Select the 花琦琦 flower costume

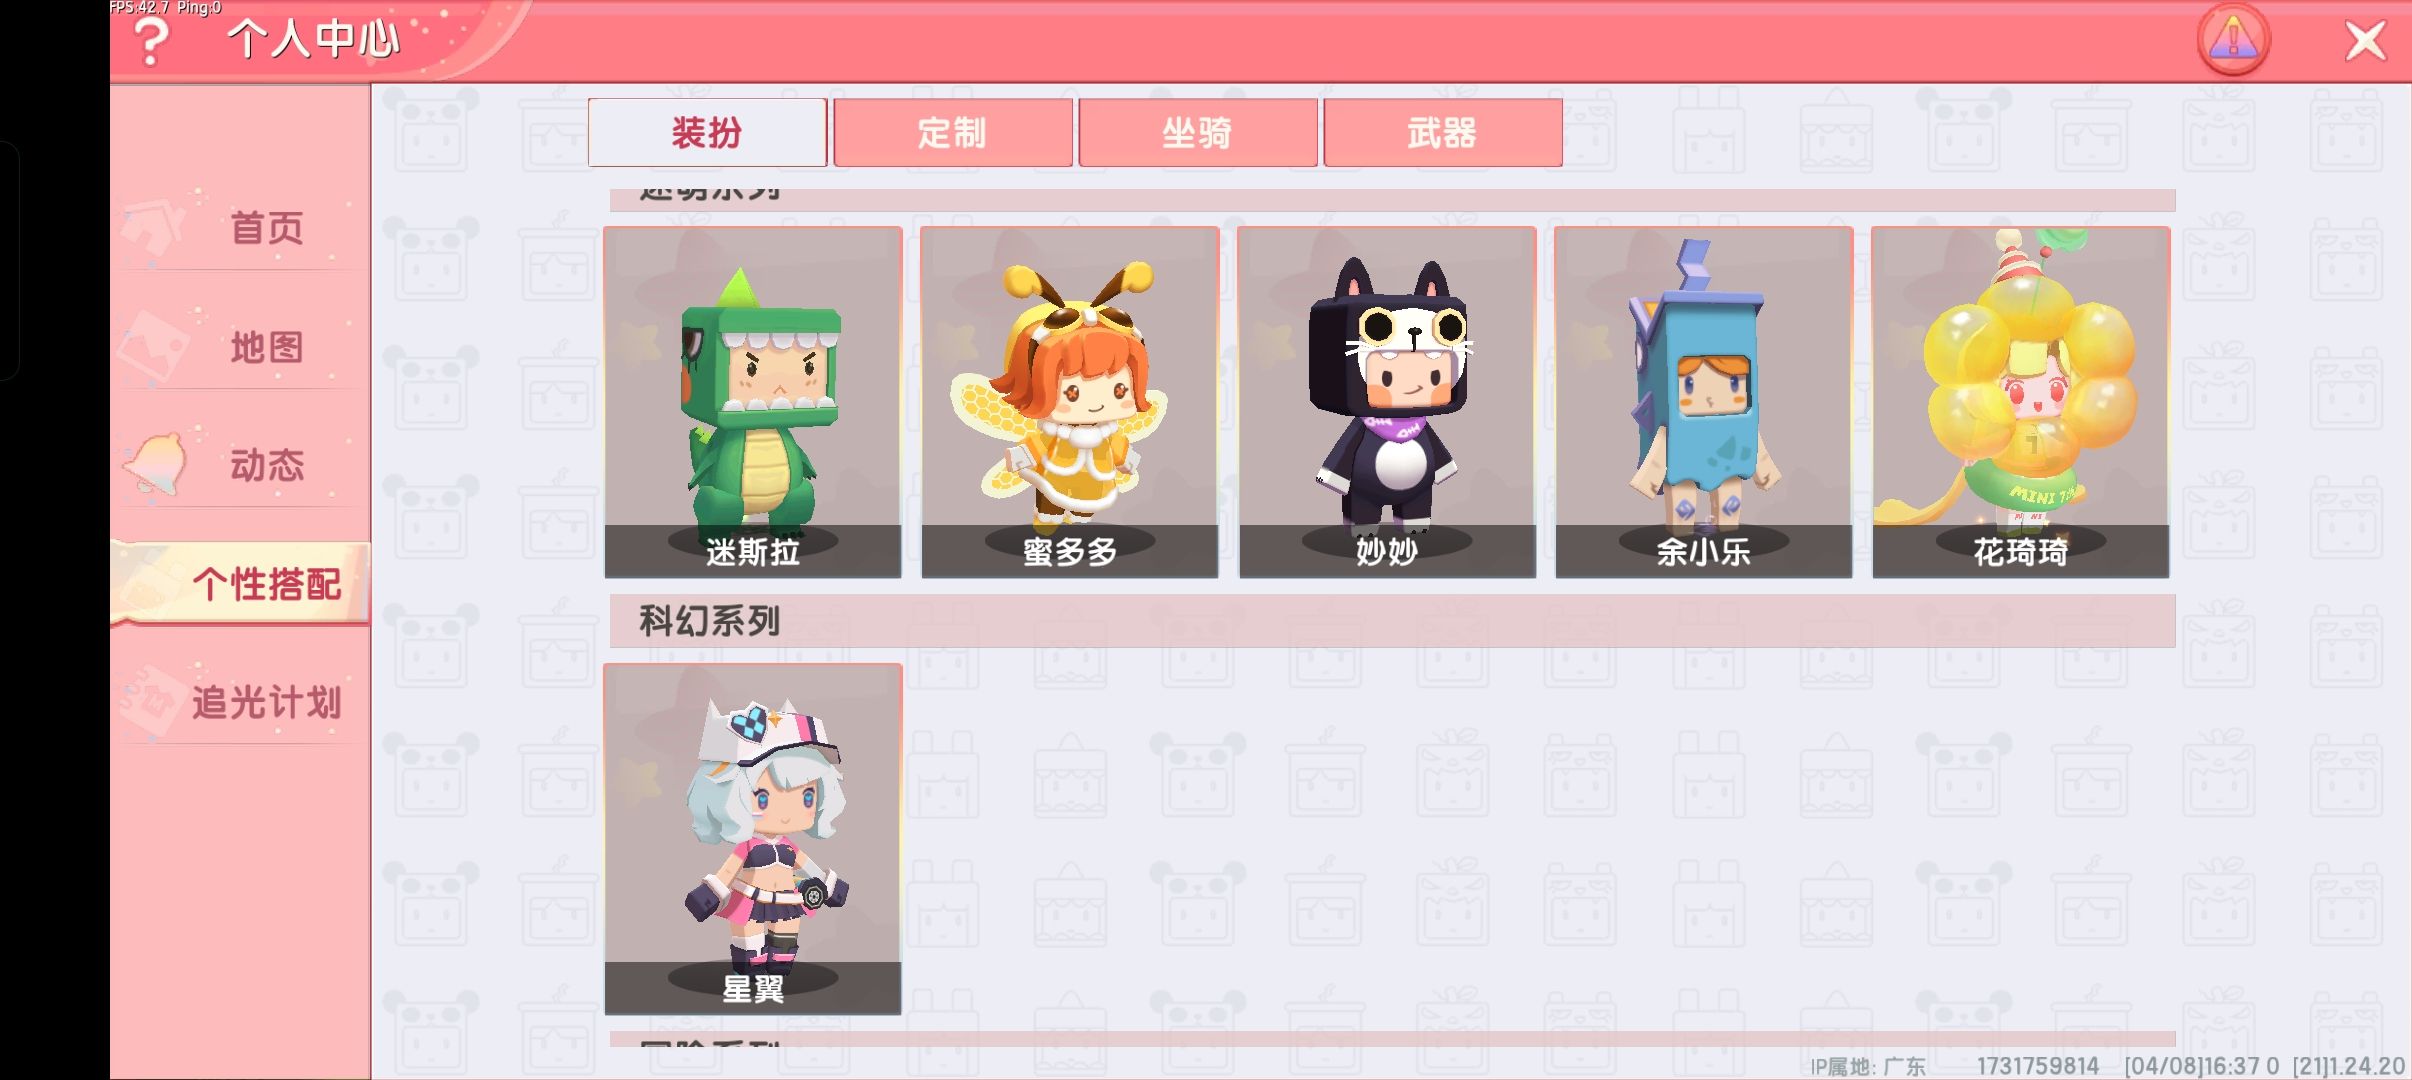tap(2021, 402)
